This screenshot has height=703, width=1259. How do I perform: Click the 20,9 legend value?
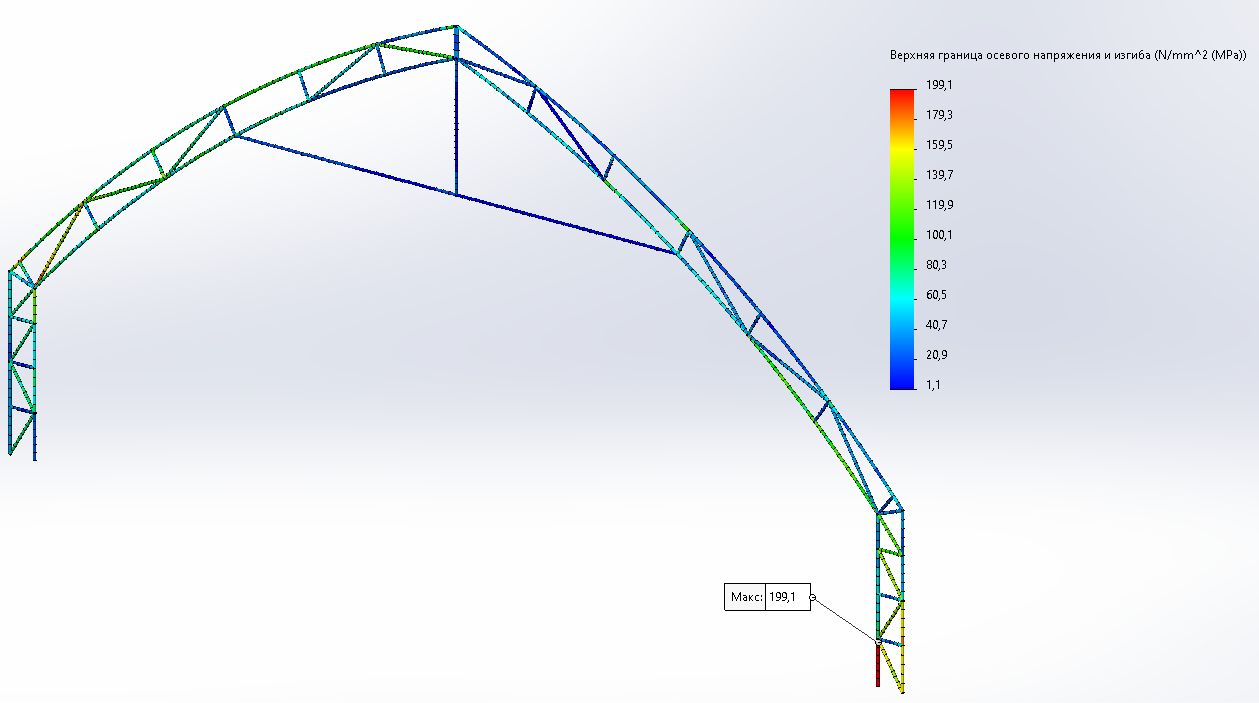tap(936, 355)
